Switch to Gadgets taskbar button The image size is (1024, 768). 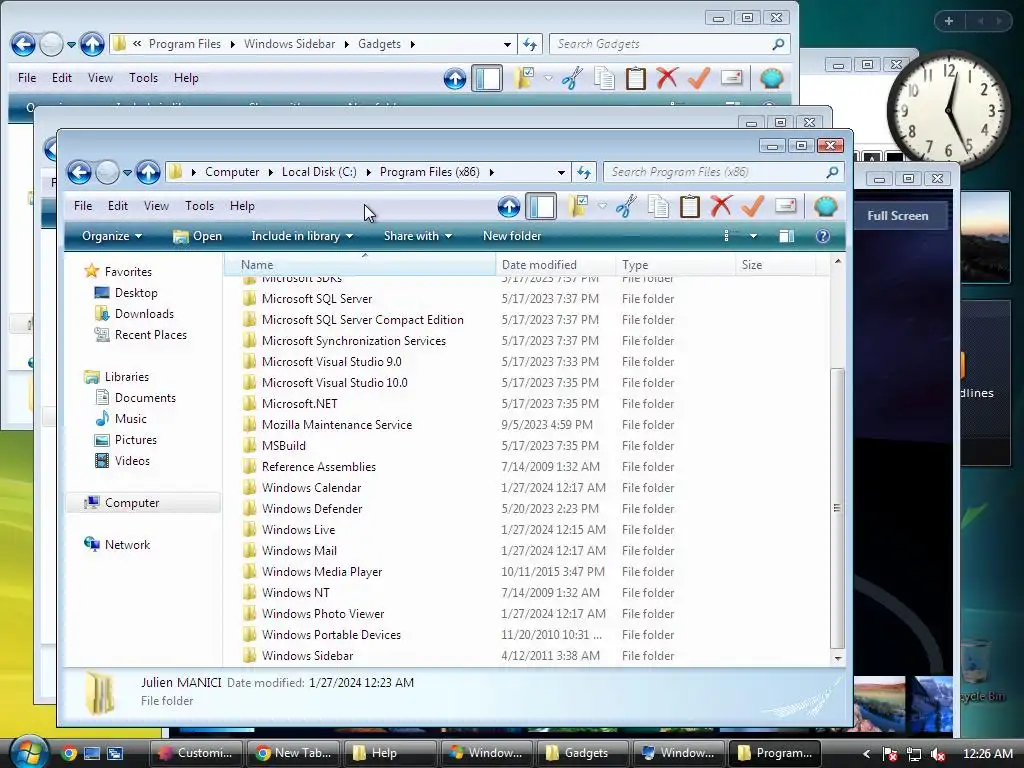[583, 753]
